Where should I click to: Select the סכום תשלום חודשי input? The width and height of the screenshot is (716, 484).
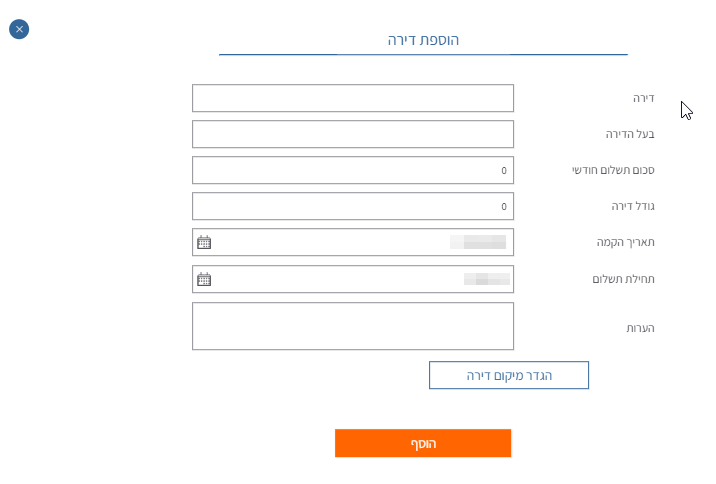point(352,170)
